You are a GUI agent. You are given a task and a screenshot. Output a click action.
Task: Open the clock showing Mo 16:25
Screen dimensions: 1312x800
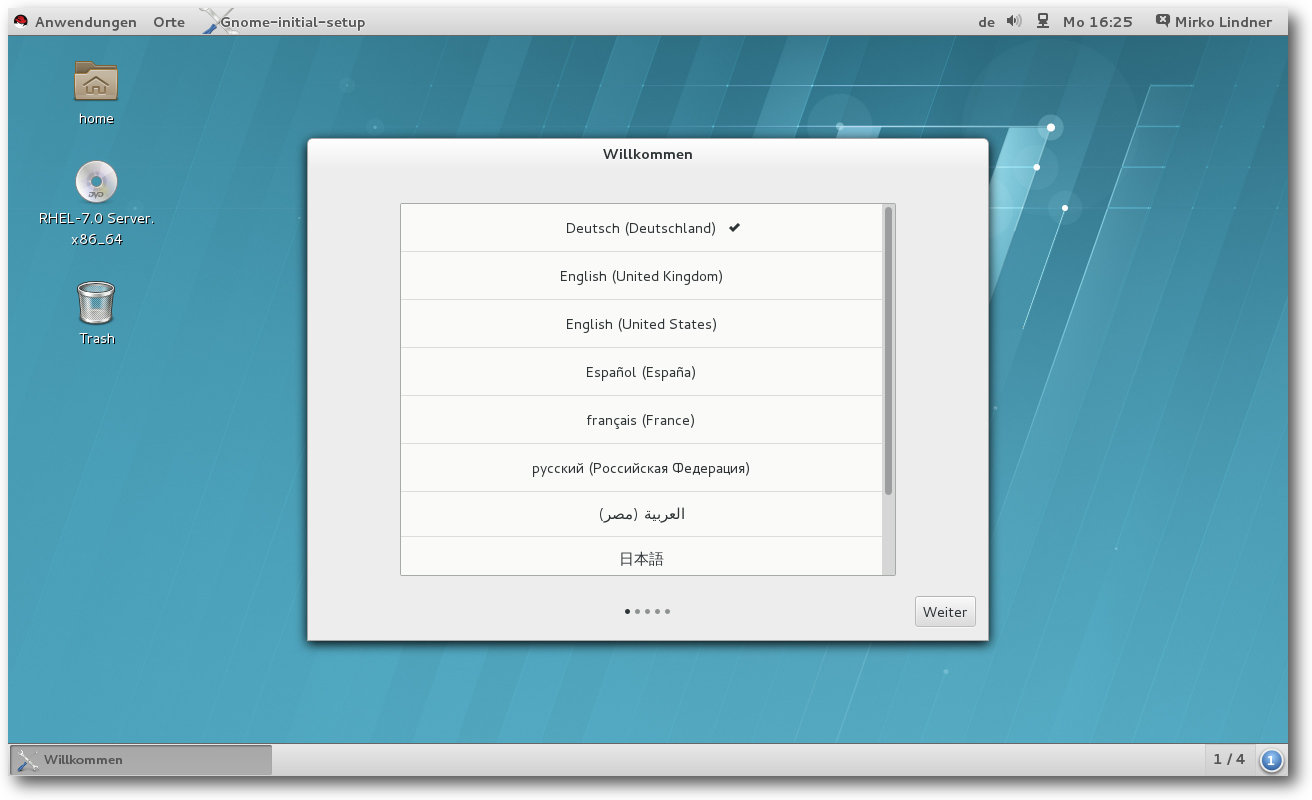click(1098, 22)
